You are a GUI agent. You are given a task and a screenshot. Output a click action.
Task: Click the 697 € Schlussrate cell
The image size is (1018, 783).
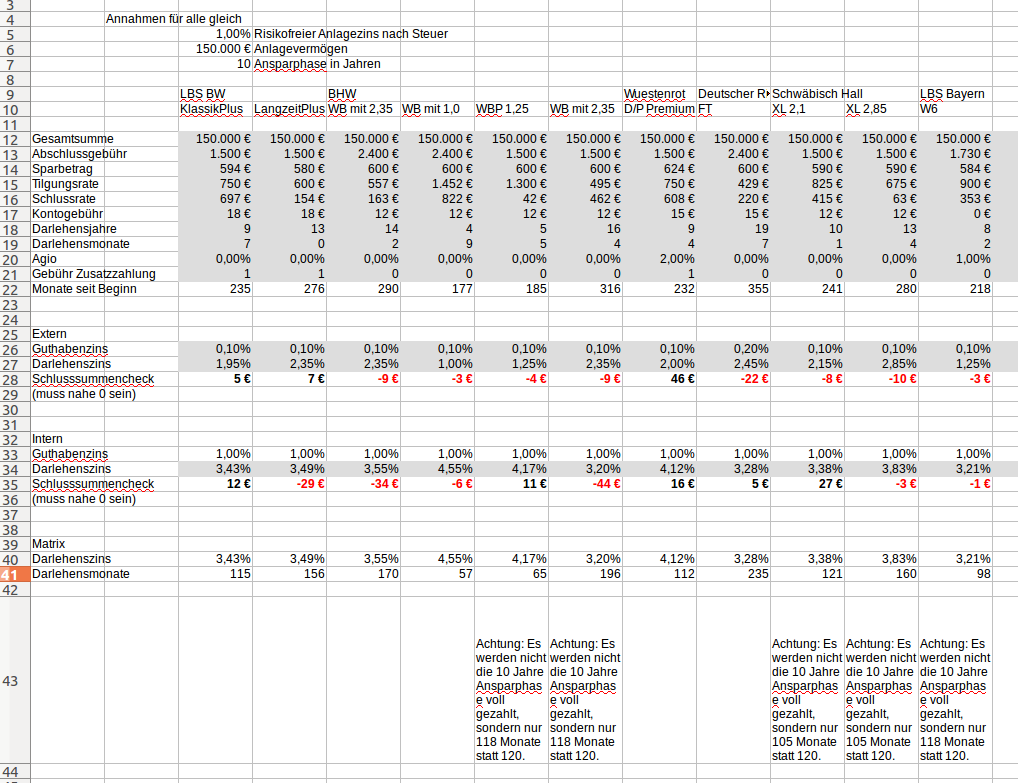[216, 199]
